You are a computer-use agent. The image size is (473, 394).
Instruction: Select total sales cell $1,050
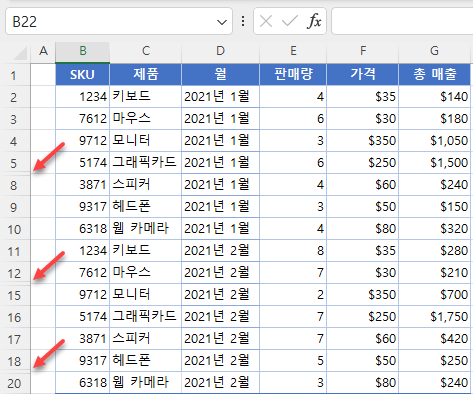(434, 141)
